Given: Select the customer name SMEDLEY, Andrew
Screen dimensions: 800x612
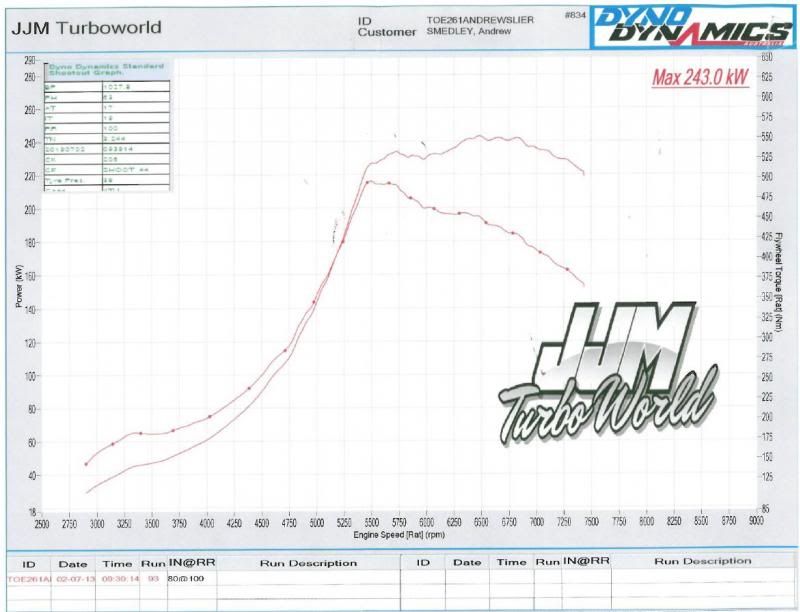Looking at the screenshot, I should point(469,31).
